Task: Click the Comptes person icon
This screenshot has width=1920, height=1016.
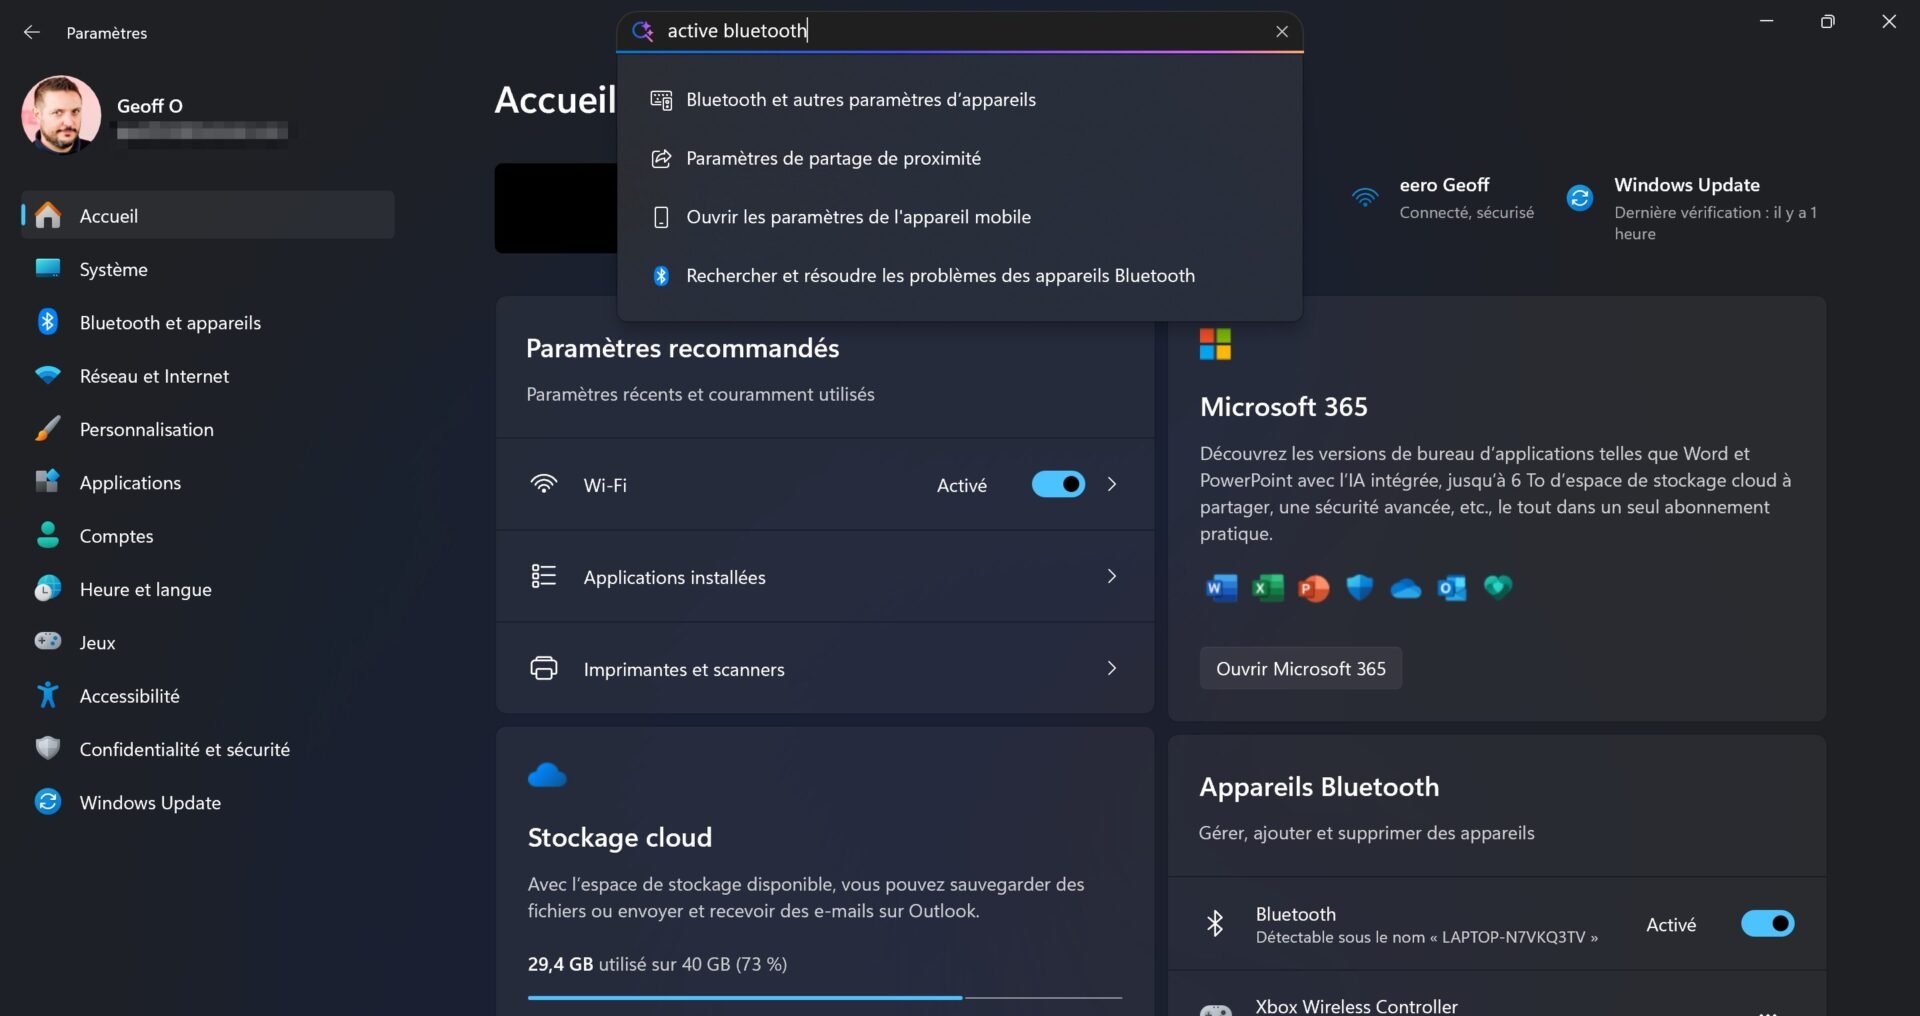Action: (48, 535)
